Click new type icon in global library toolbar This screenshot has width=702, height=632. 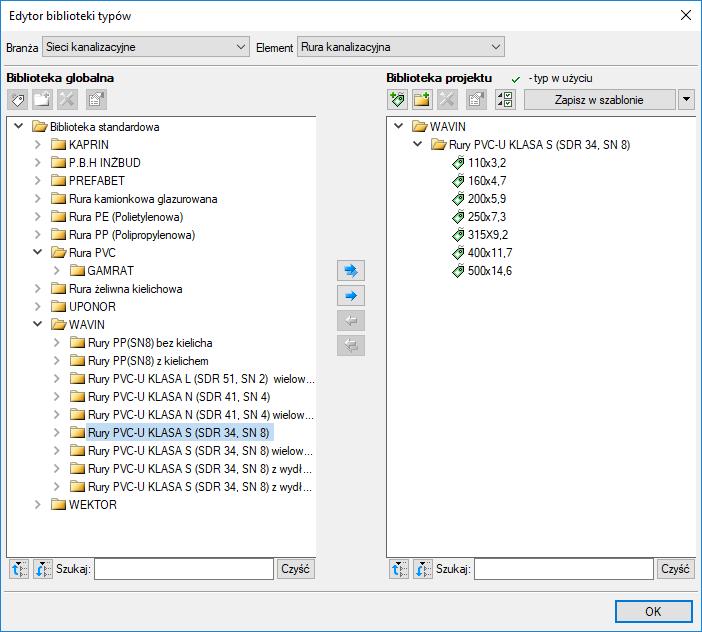point(18,100)
